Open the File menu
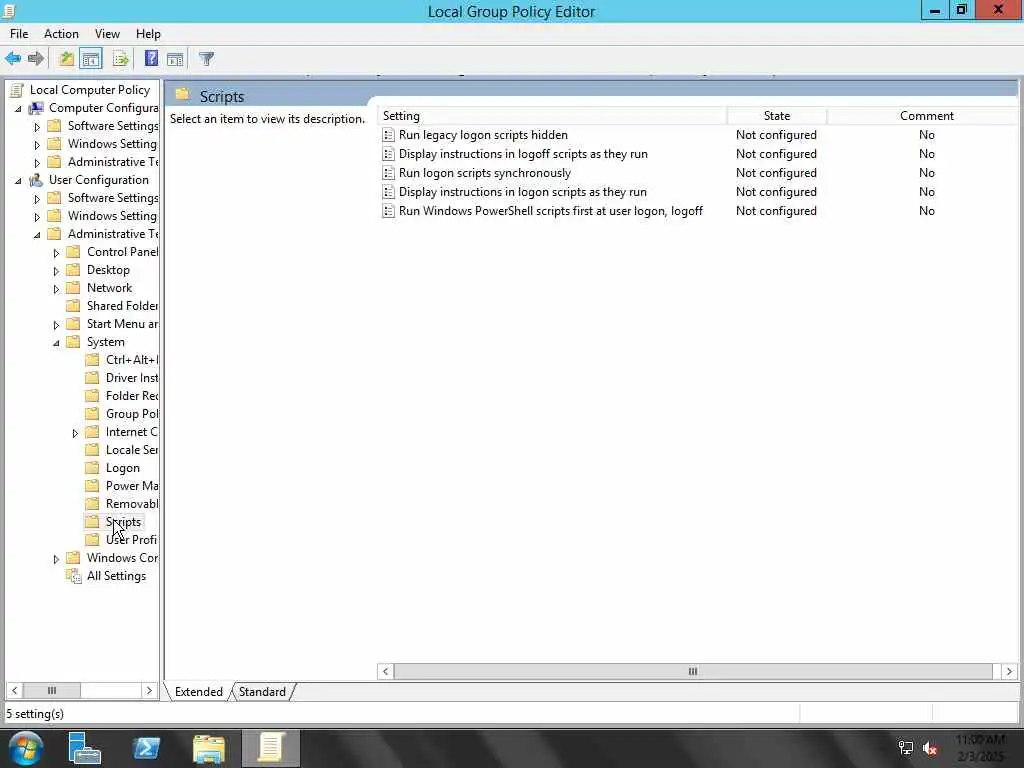The width and height of the screenshot is (1024, 768). pos(19,34)
